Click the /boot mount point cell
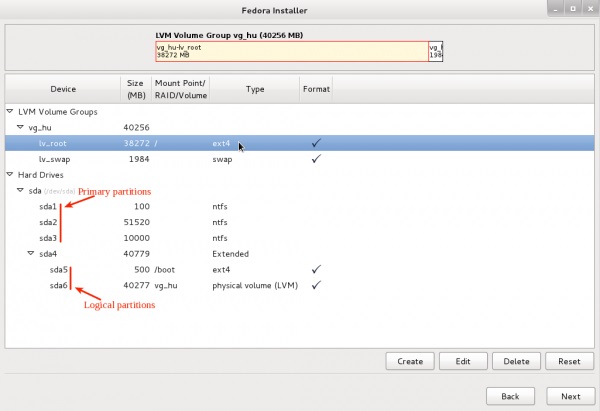The width and height of the screenshot is (600, 411). [165, 269]
